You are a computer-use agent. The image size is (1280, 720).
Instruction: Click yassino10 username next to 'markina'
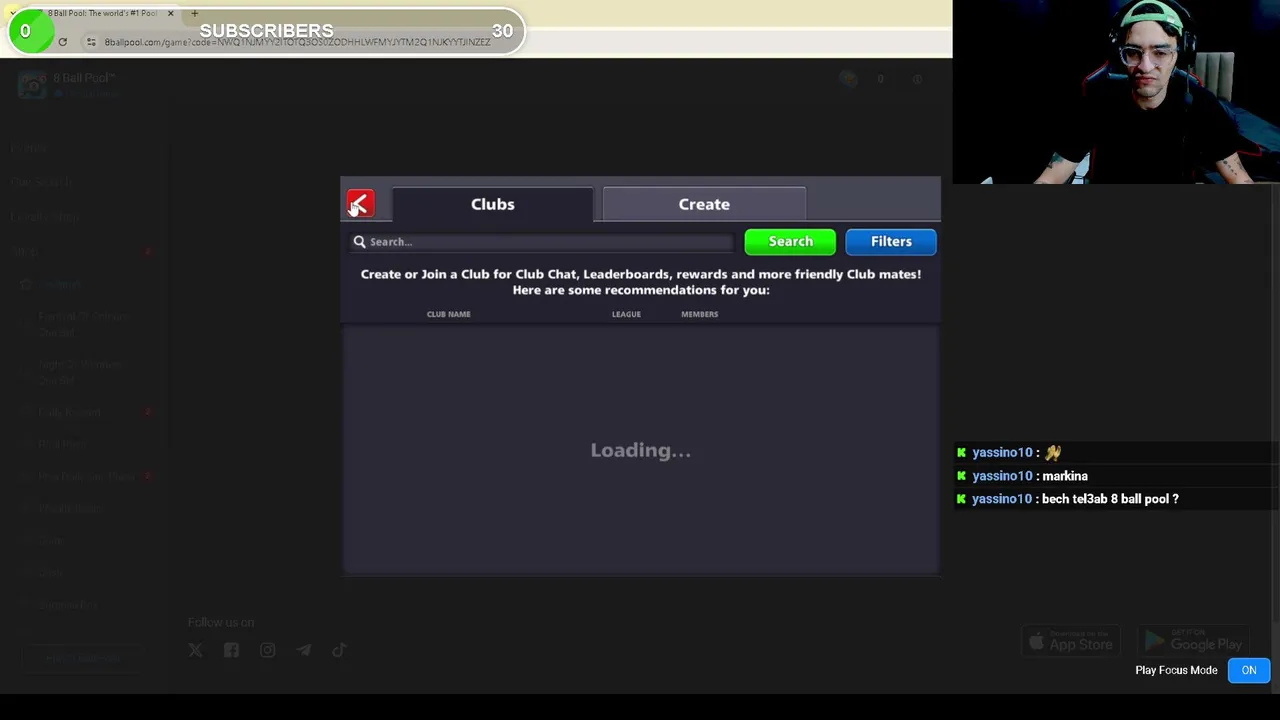(1001, 476)
